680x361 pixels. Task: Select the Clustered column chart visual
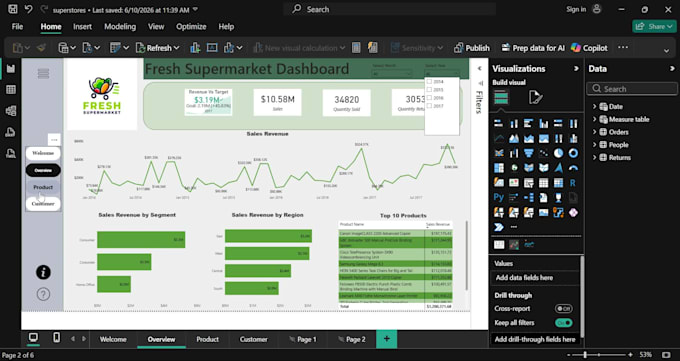tap(543, 124)
